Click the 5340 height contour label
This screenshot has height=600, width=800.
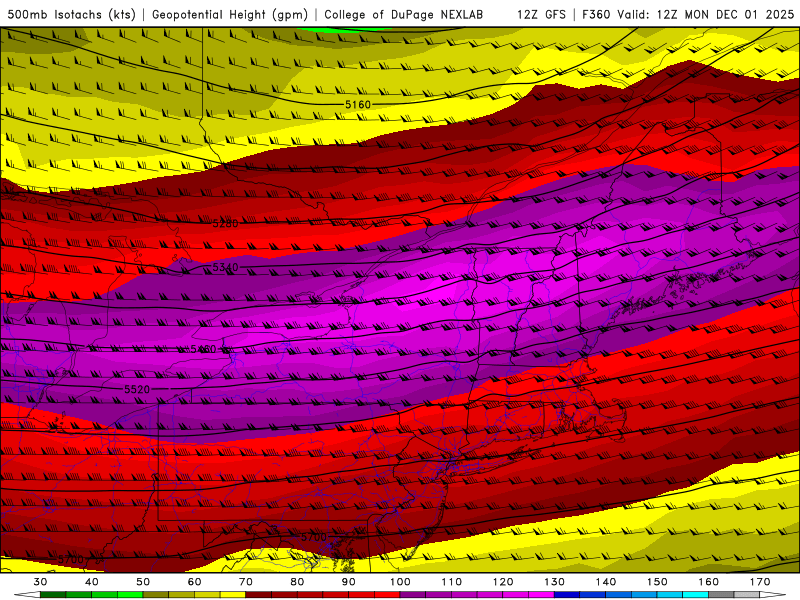point(225,267)
